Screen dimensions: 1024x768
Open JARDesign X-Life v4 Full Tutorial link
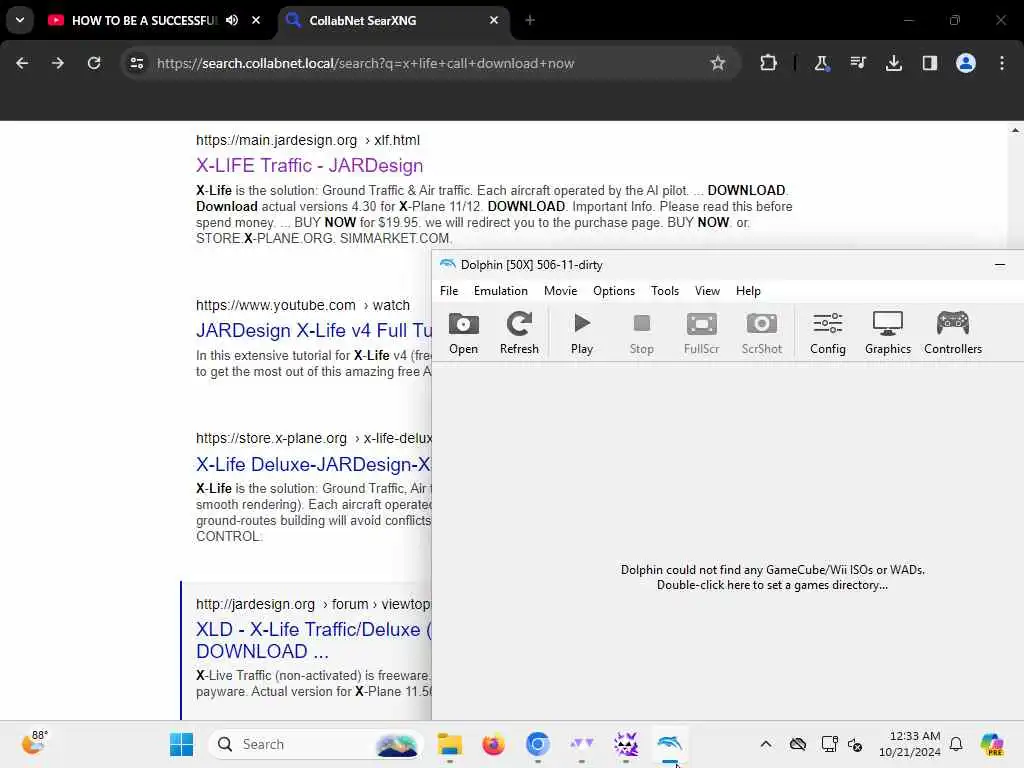click(x=313, y=330)
